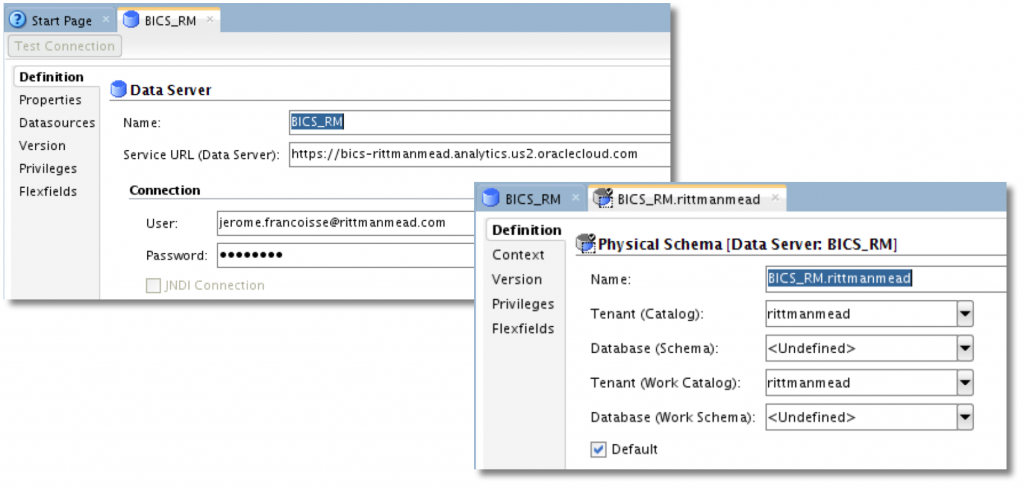Click the Physical Schema Name field

click(x=886, y=278)
